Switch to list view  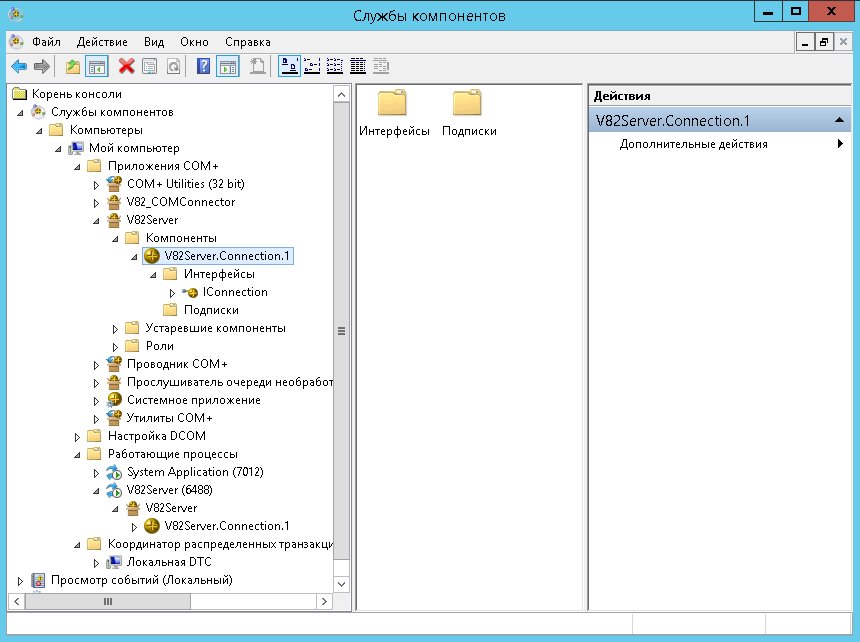(335, 67)
